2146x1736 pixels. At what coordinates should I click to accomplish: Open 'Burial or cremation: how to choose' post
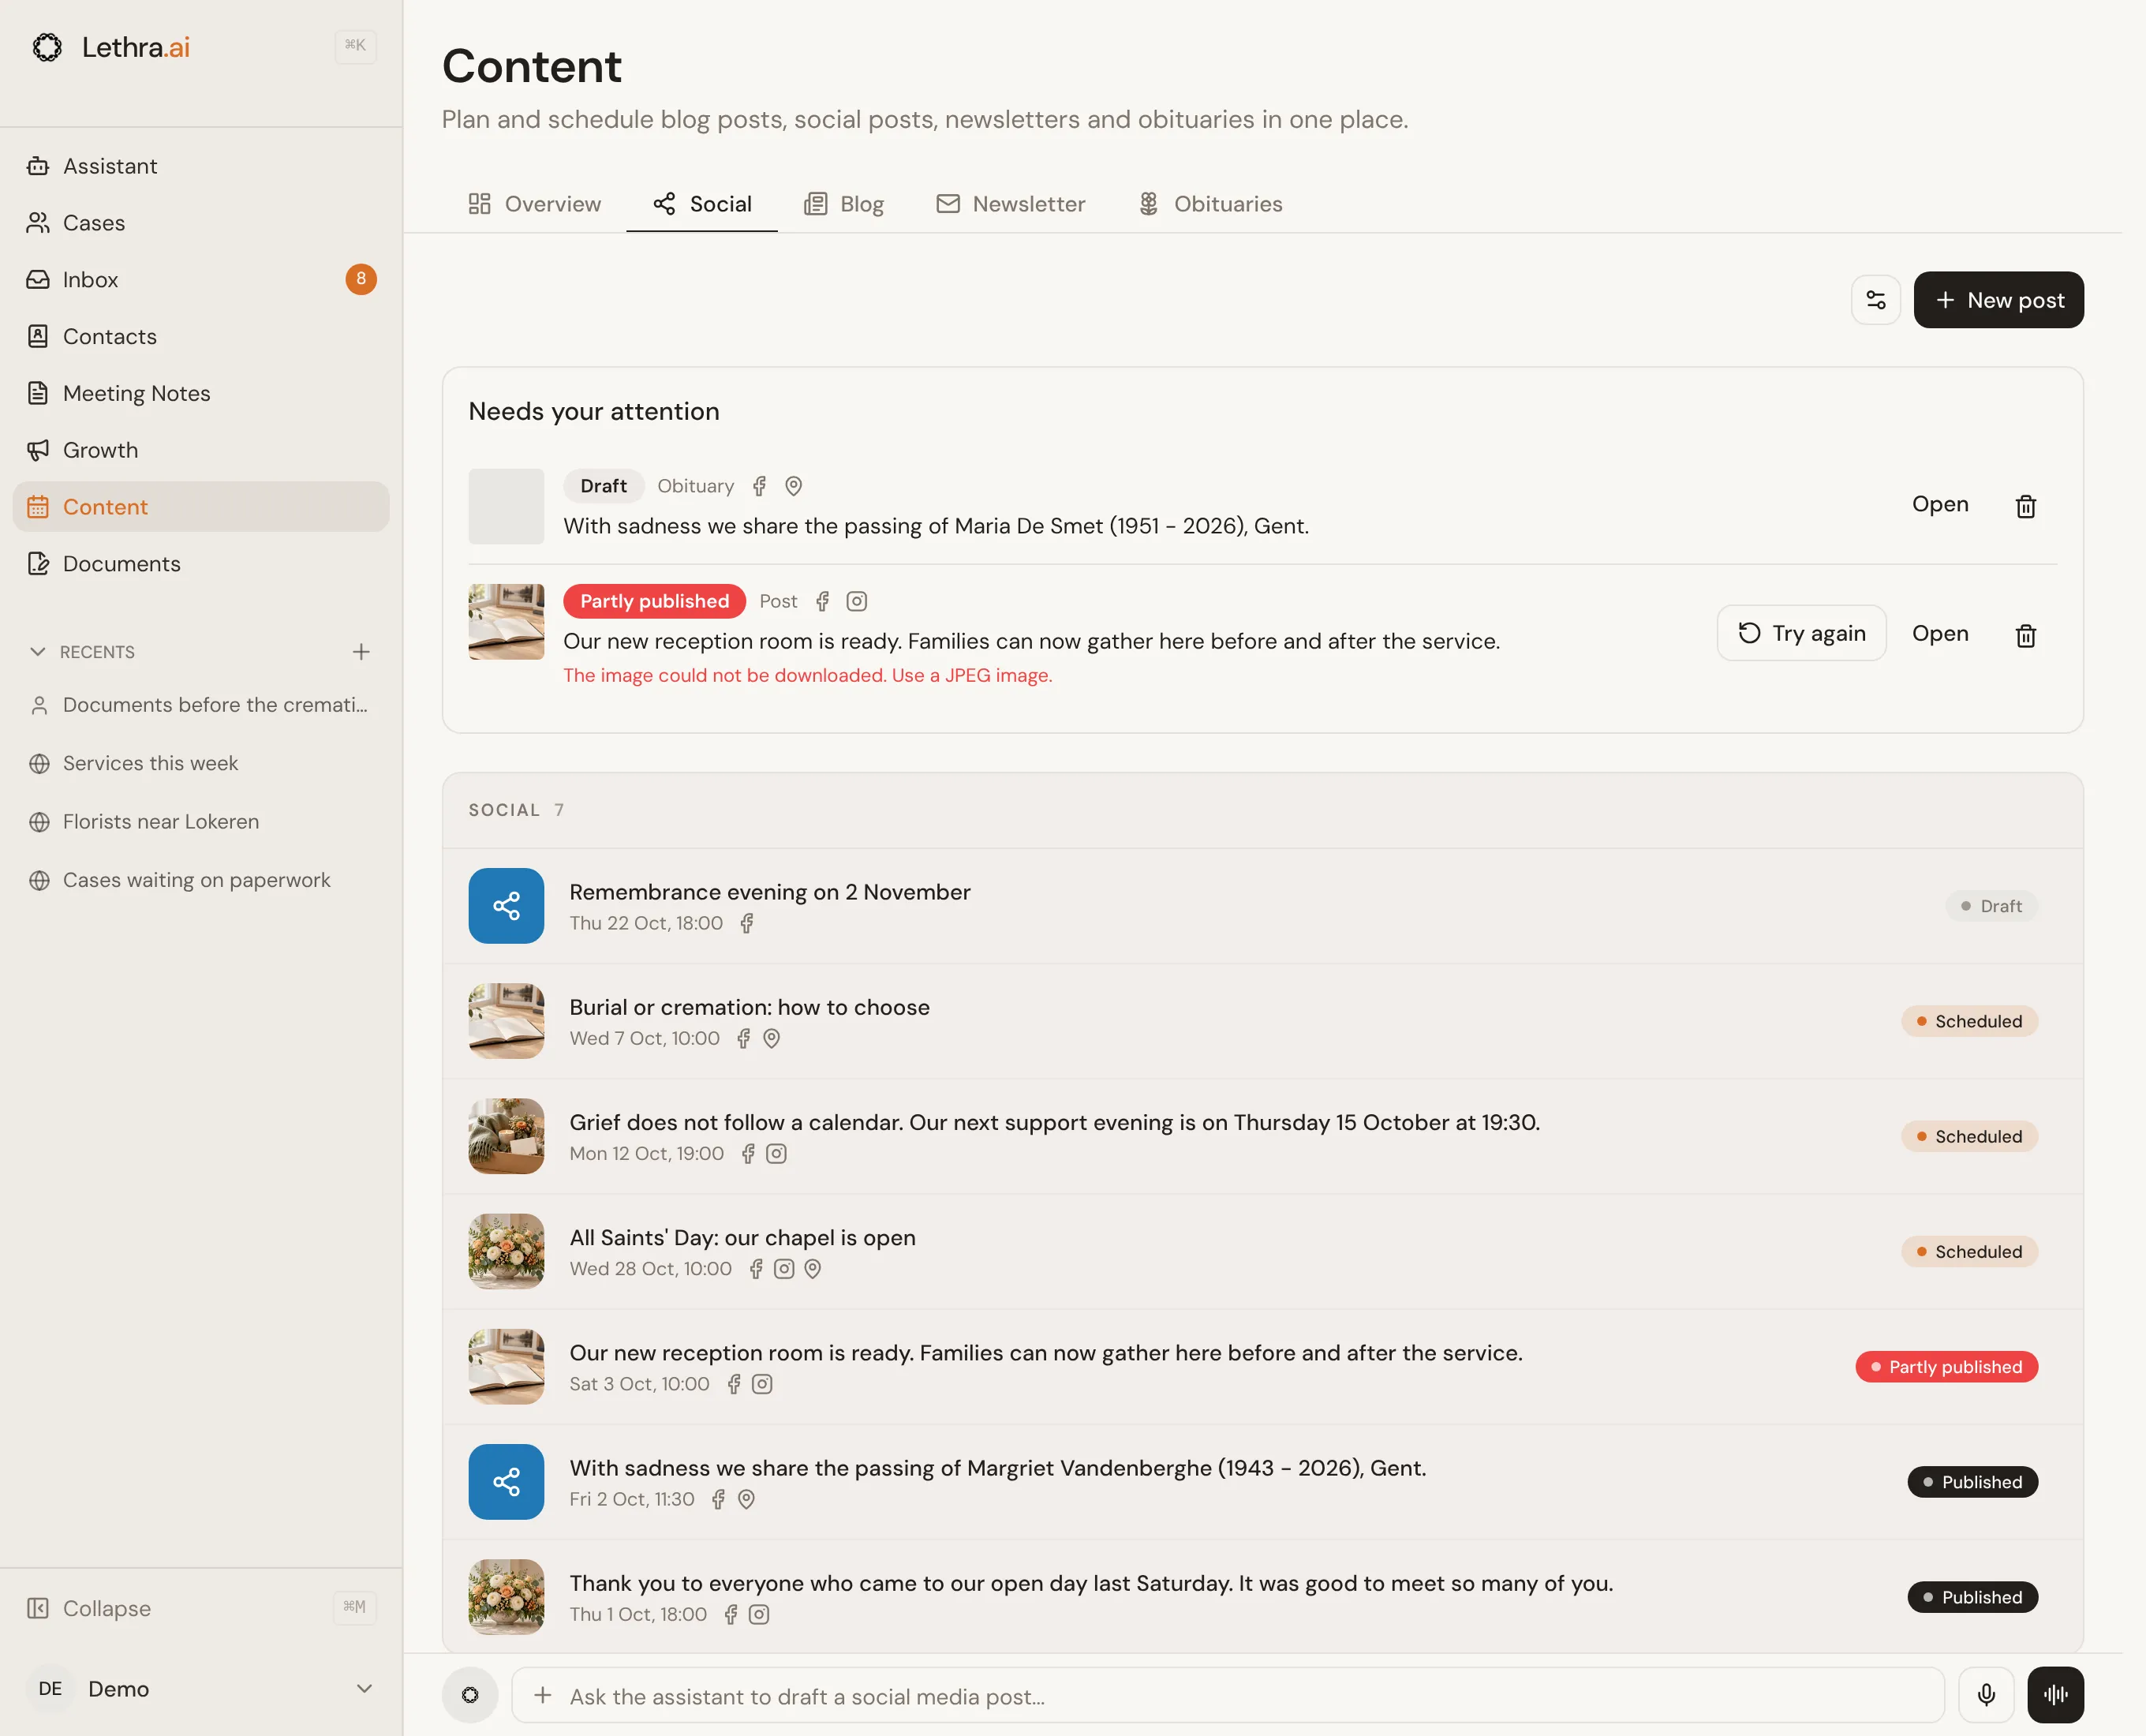(1262, 1021)
